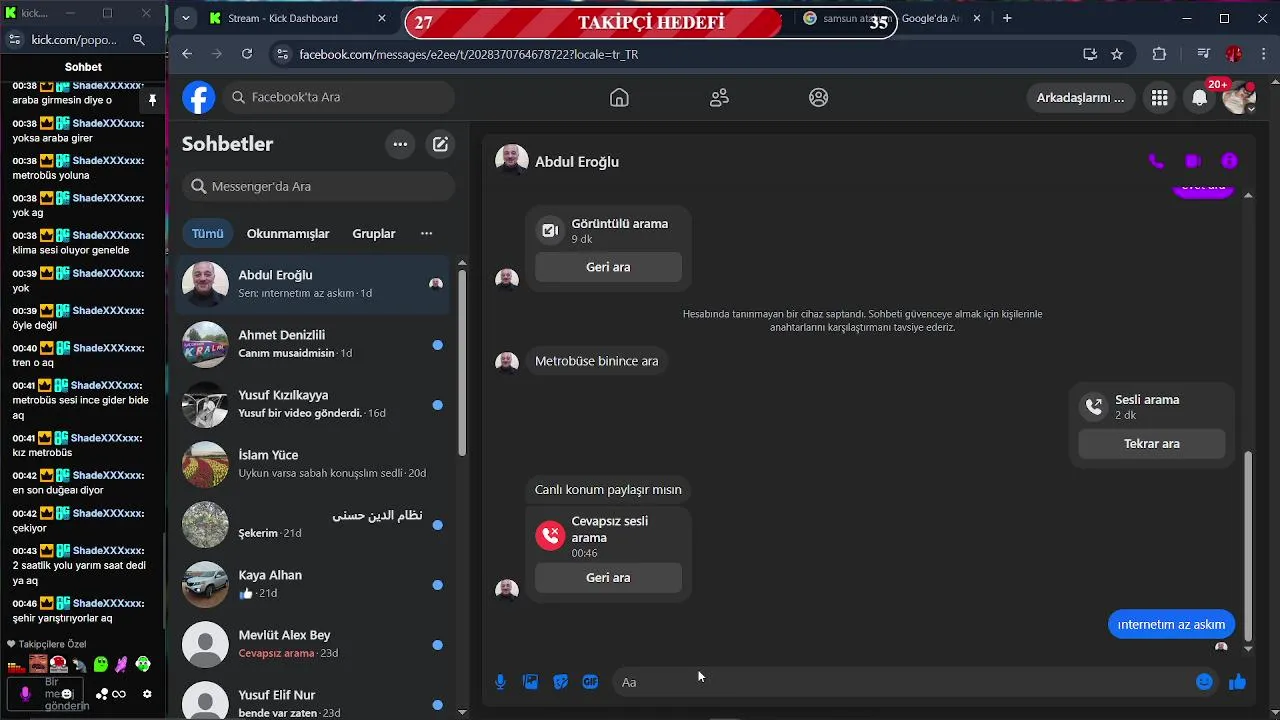Start a voice call with Abdul Eroğlu
Viewport: 1280px width, 720px height.
coord(1156,161)
